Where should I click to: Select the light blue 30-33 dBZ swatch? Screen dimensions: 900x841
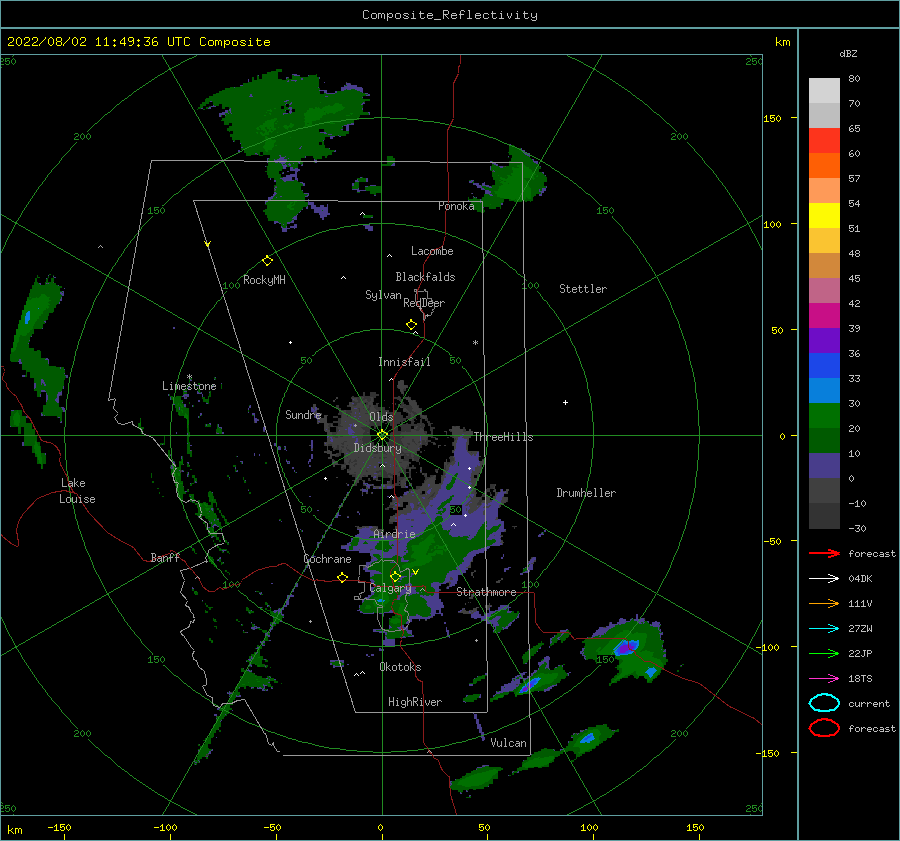824,391
